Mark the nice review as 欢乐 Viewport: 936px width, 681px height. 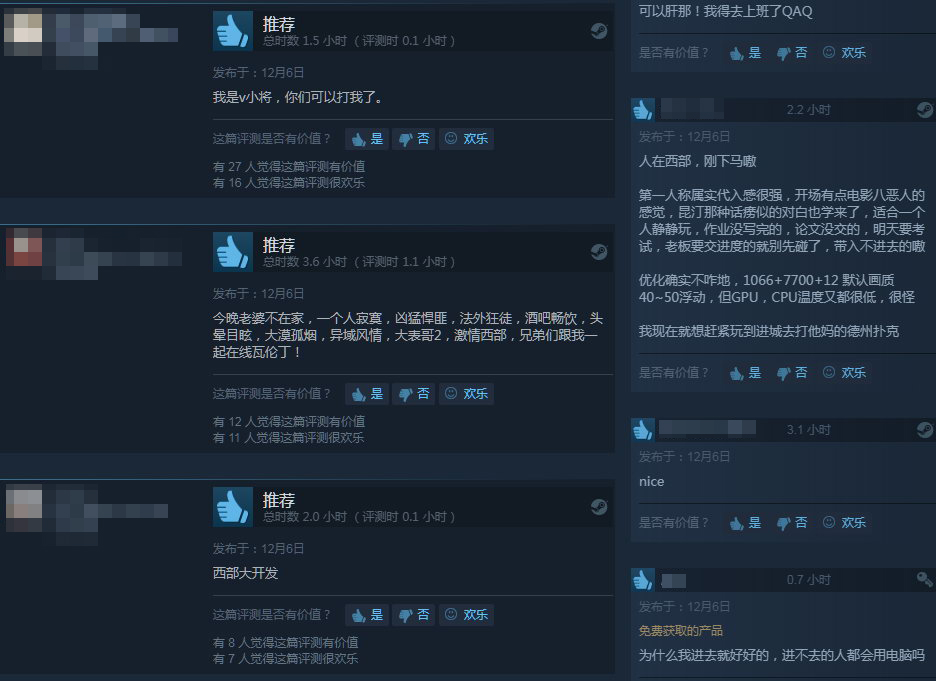[844, 523]
